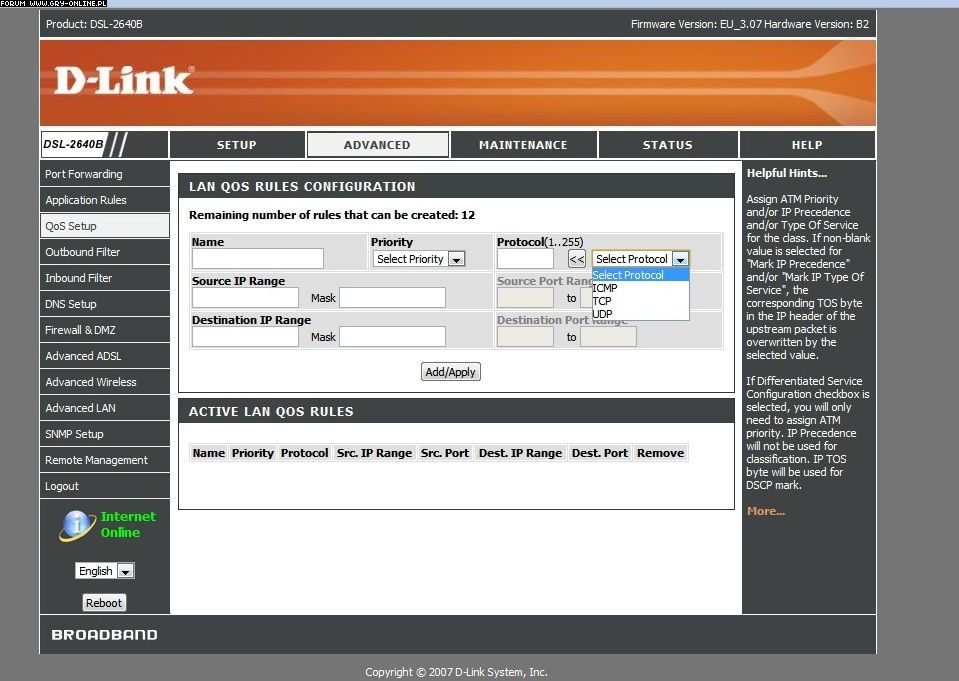Open the English language dropdown

tap(105, 571)
